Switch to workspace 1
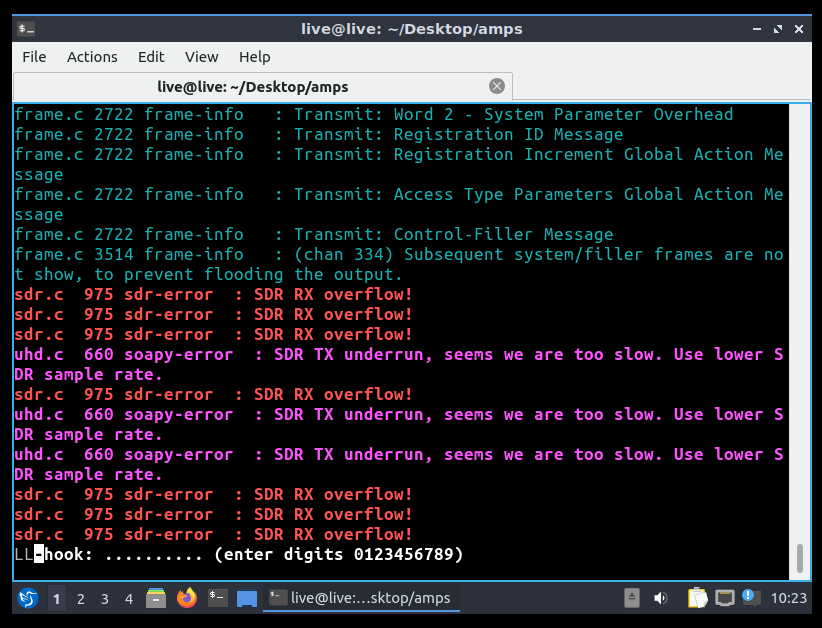The height and width of the screenshot is (628, 822). [x=57, y=599]
